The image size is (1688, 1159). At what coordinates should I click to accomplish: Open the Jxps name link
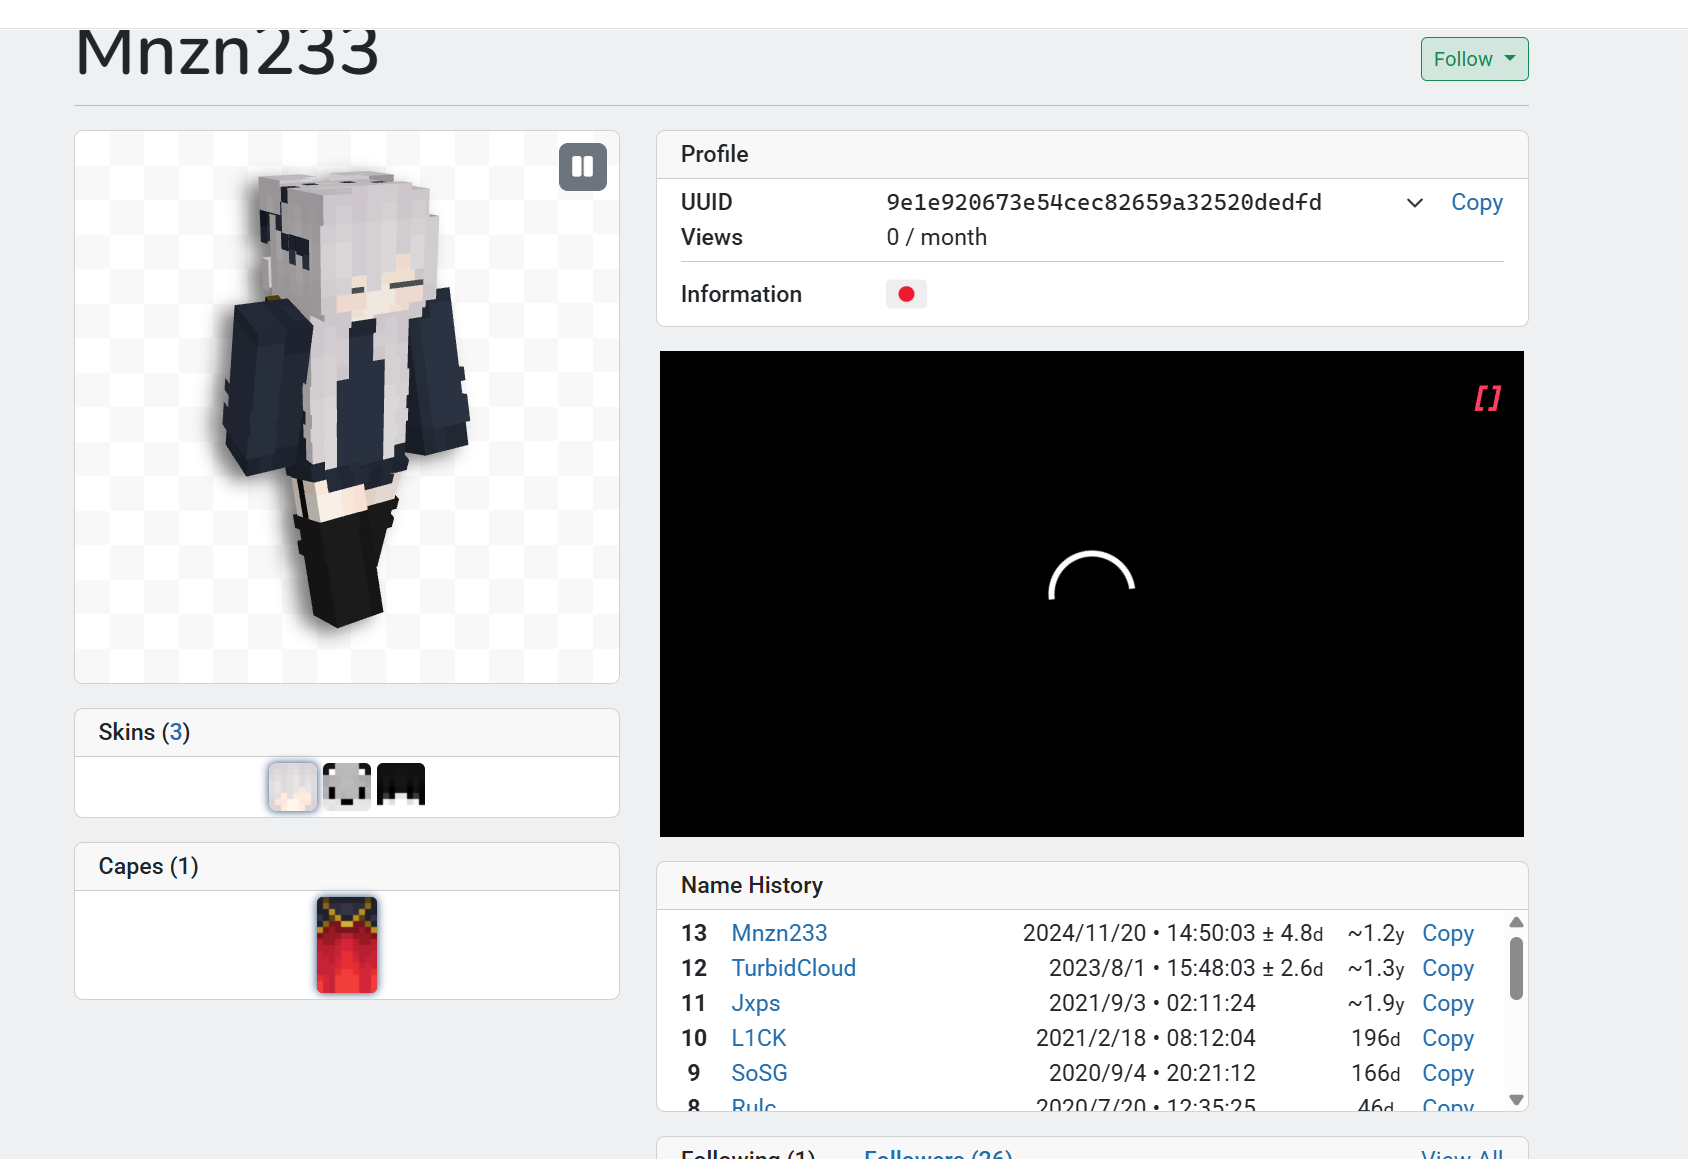pyautogui.click(x=755, y=1003)
